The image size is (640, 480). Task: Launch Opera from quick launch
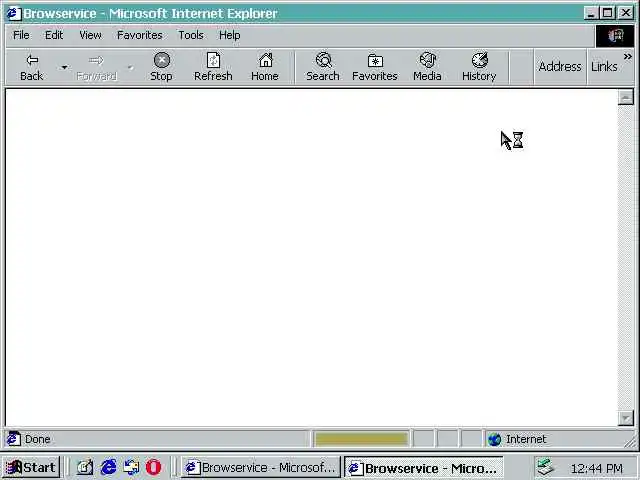point(153,467)
